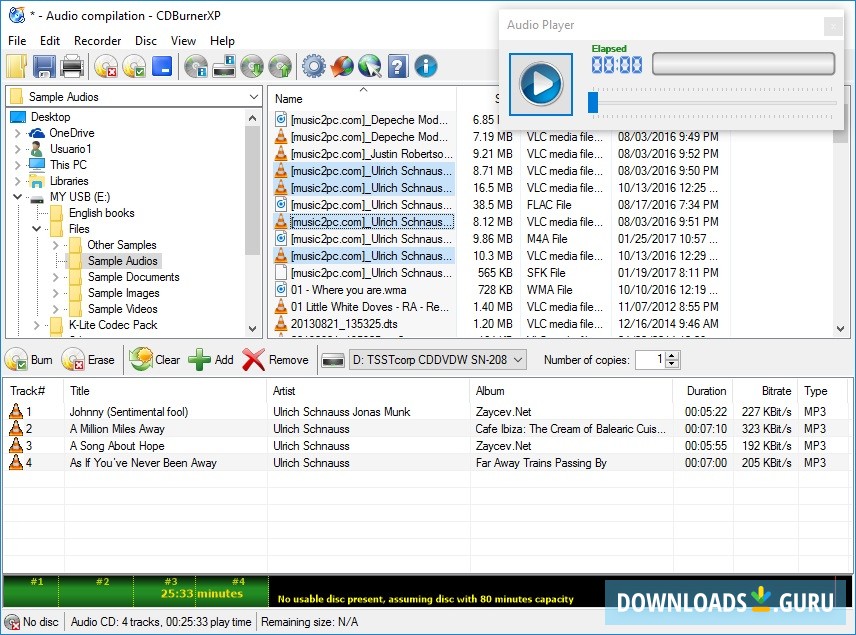Collapse the Files folder node
Viewport: 856px width, 635px height.
click(37, 229)
